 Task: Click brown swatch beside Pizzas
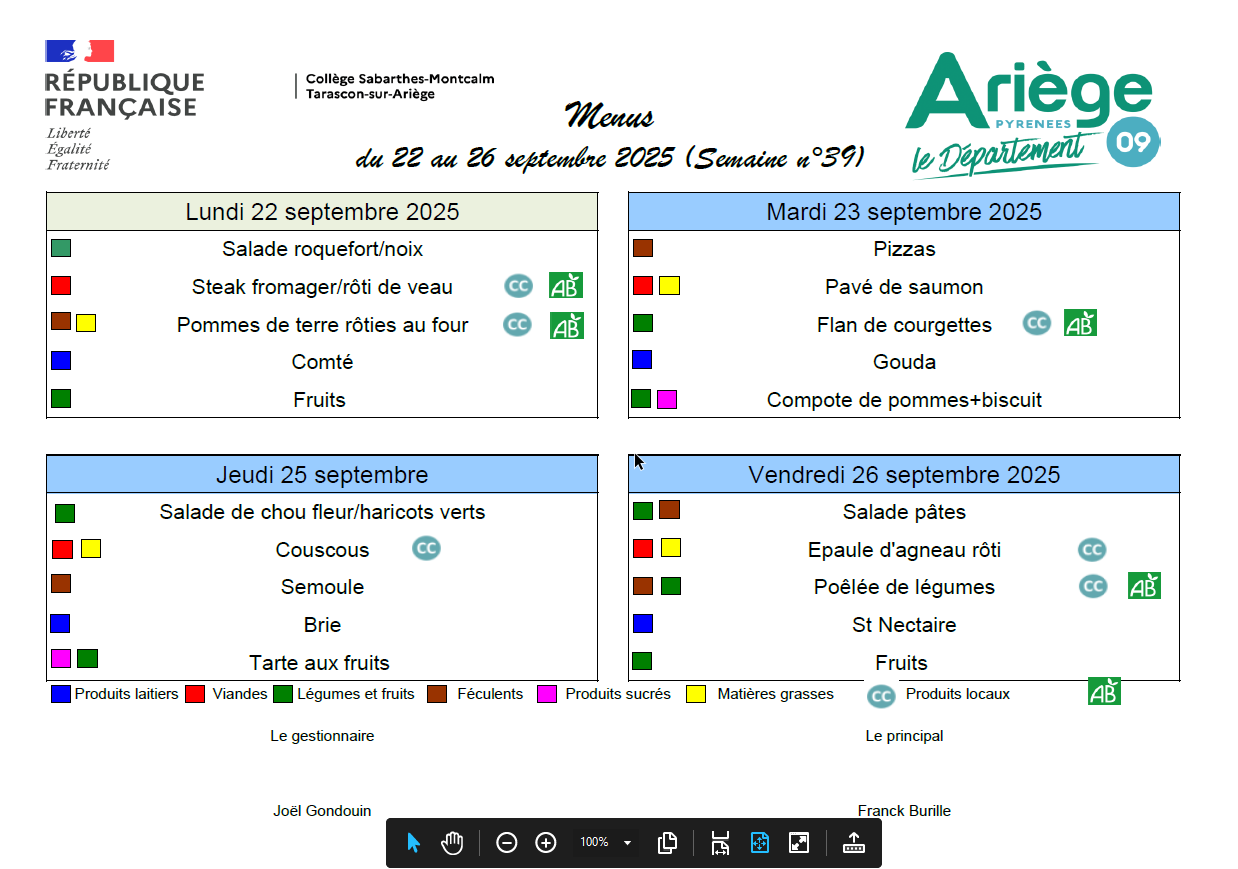[643, 248]
